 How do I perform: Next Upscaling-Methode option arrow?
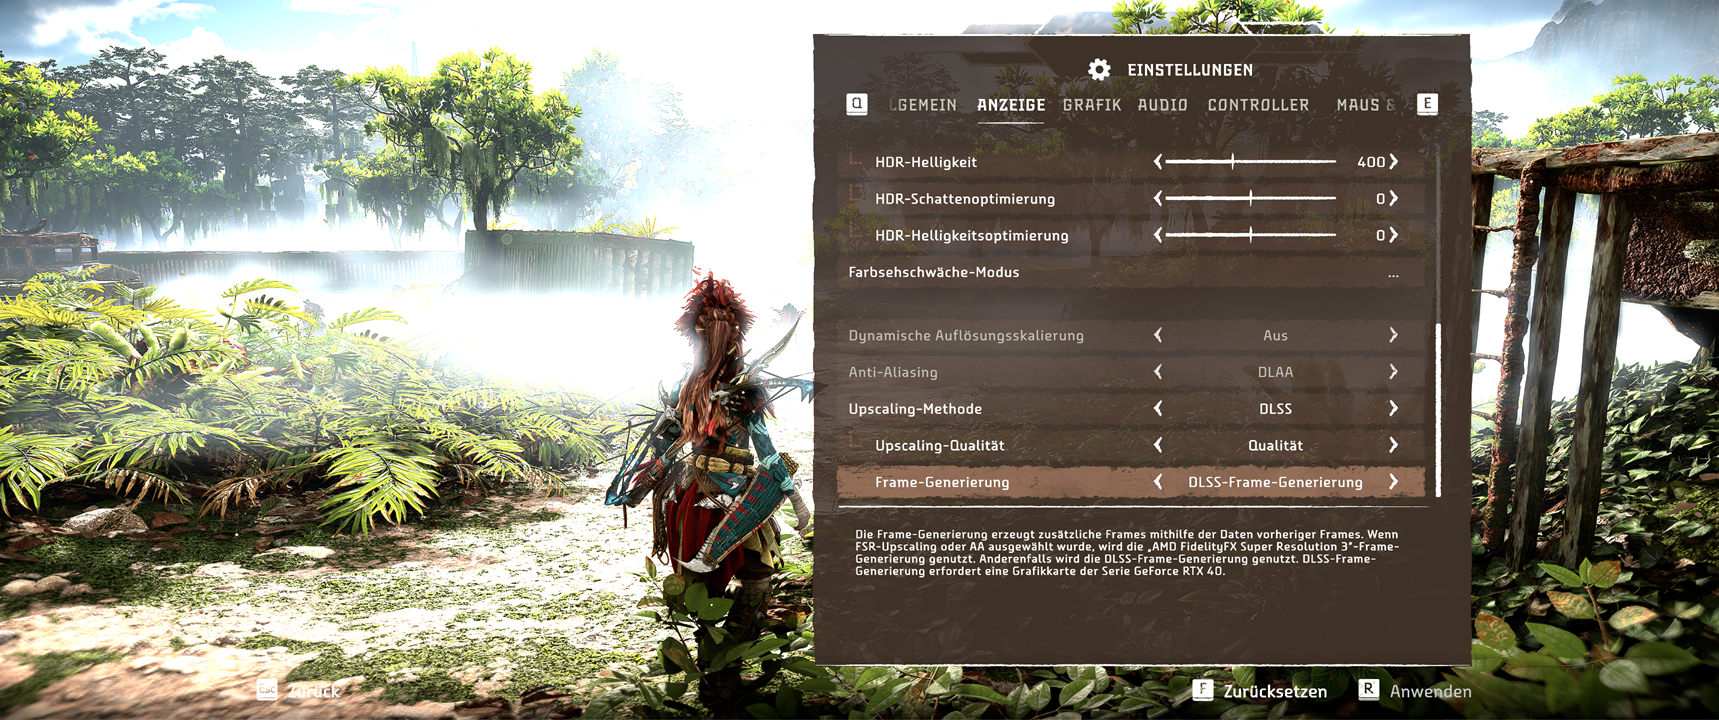1393,408
